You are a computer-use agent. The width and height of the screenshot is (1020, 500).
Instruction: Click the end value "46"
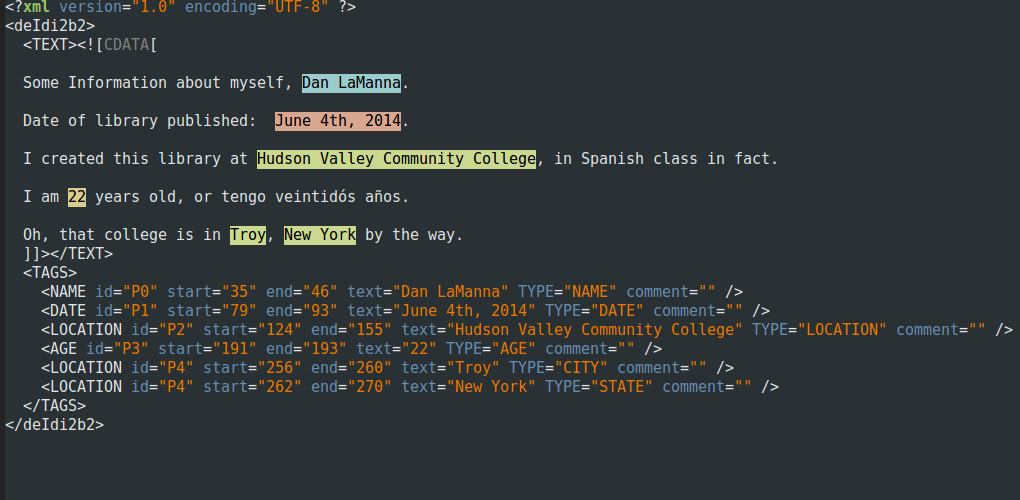320,291
